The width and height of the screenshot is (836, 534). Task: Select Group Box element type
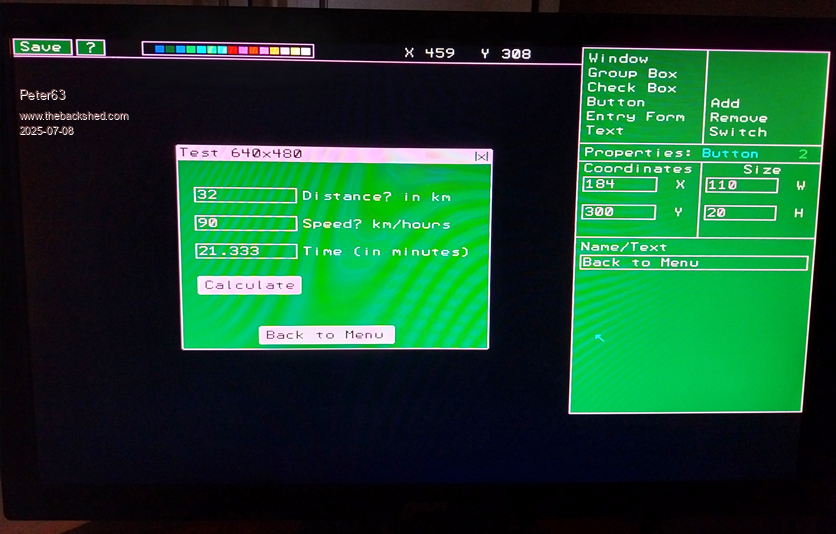[632, 74]
